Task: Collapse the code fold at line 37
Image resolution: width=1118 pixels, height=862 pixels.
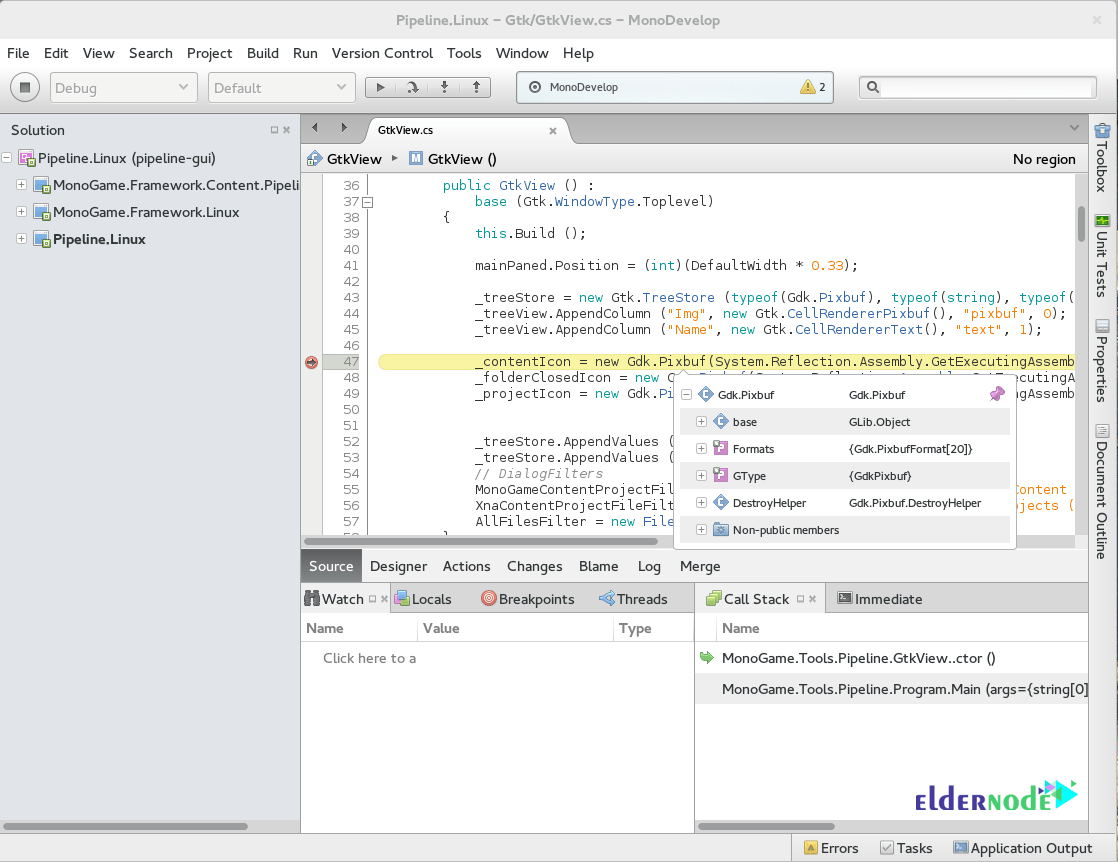Action: pos(367,201)
